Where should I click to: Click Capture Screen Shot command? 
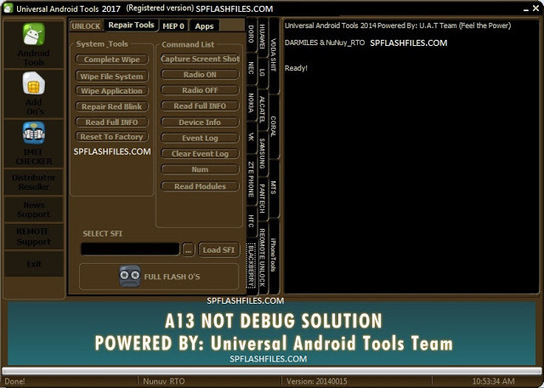(200, 59)
